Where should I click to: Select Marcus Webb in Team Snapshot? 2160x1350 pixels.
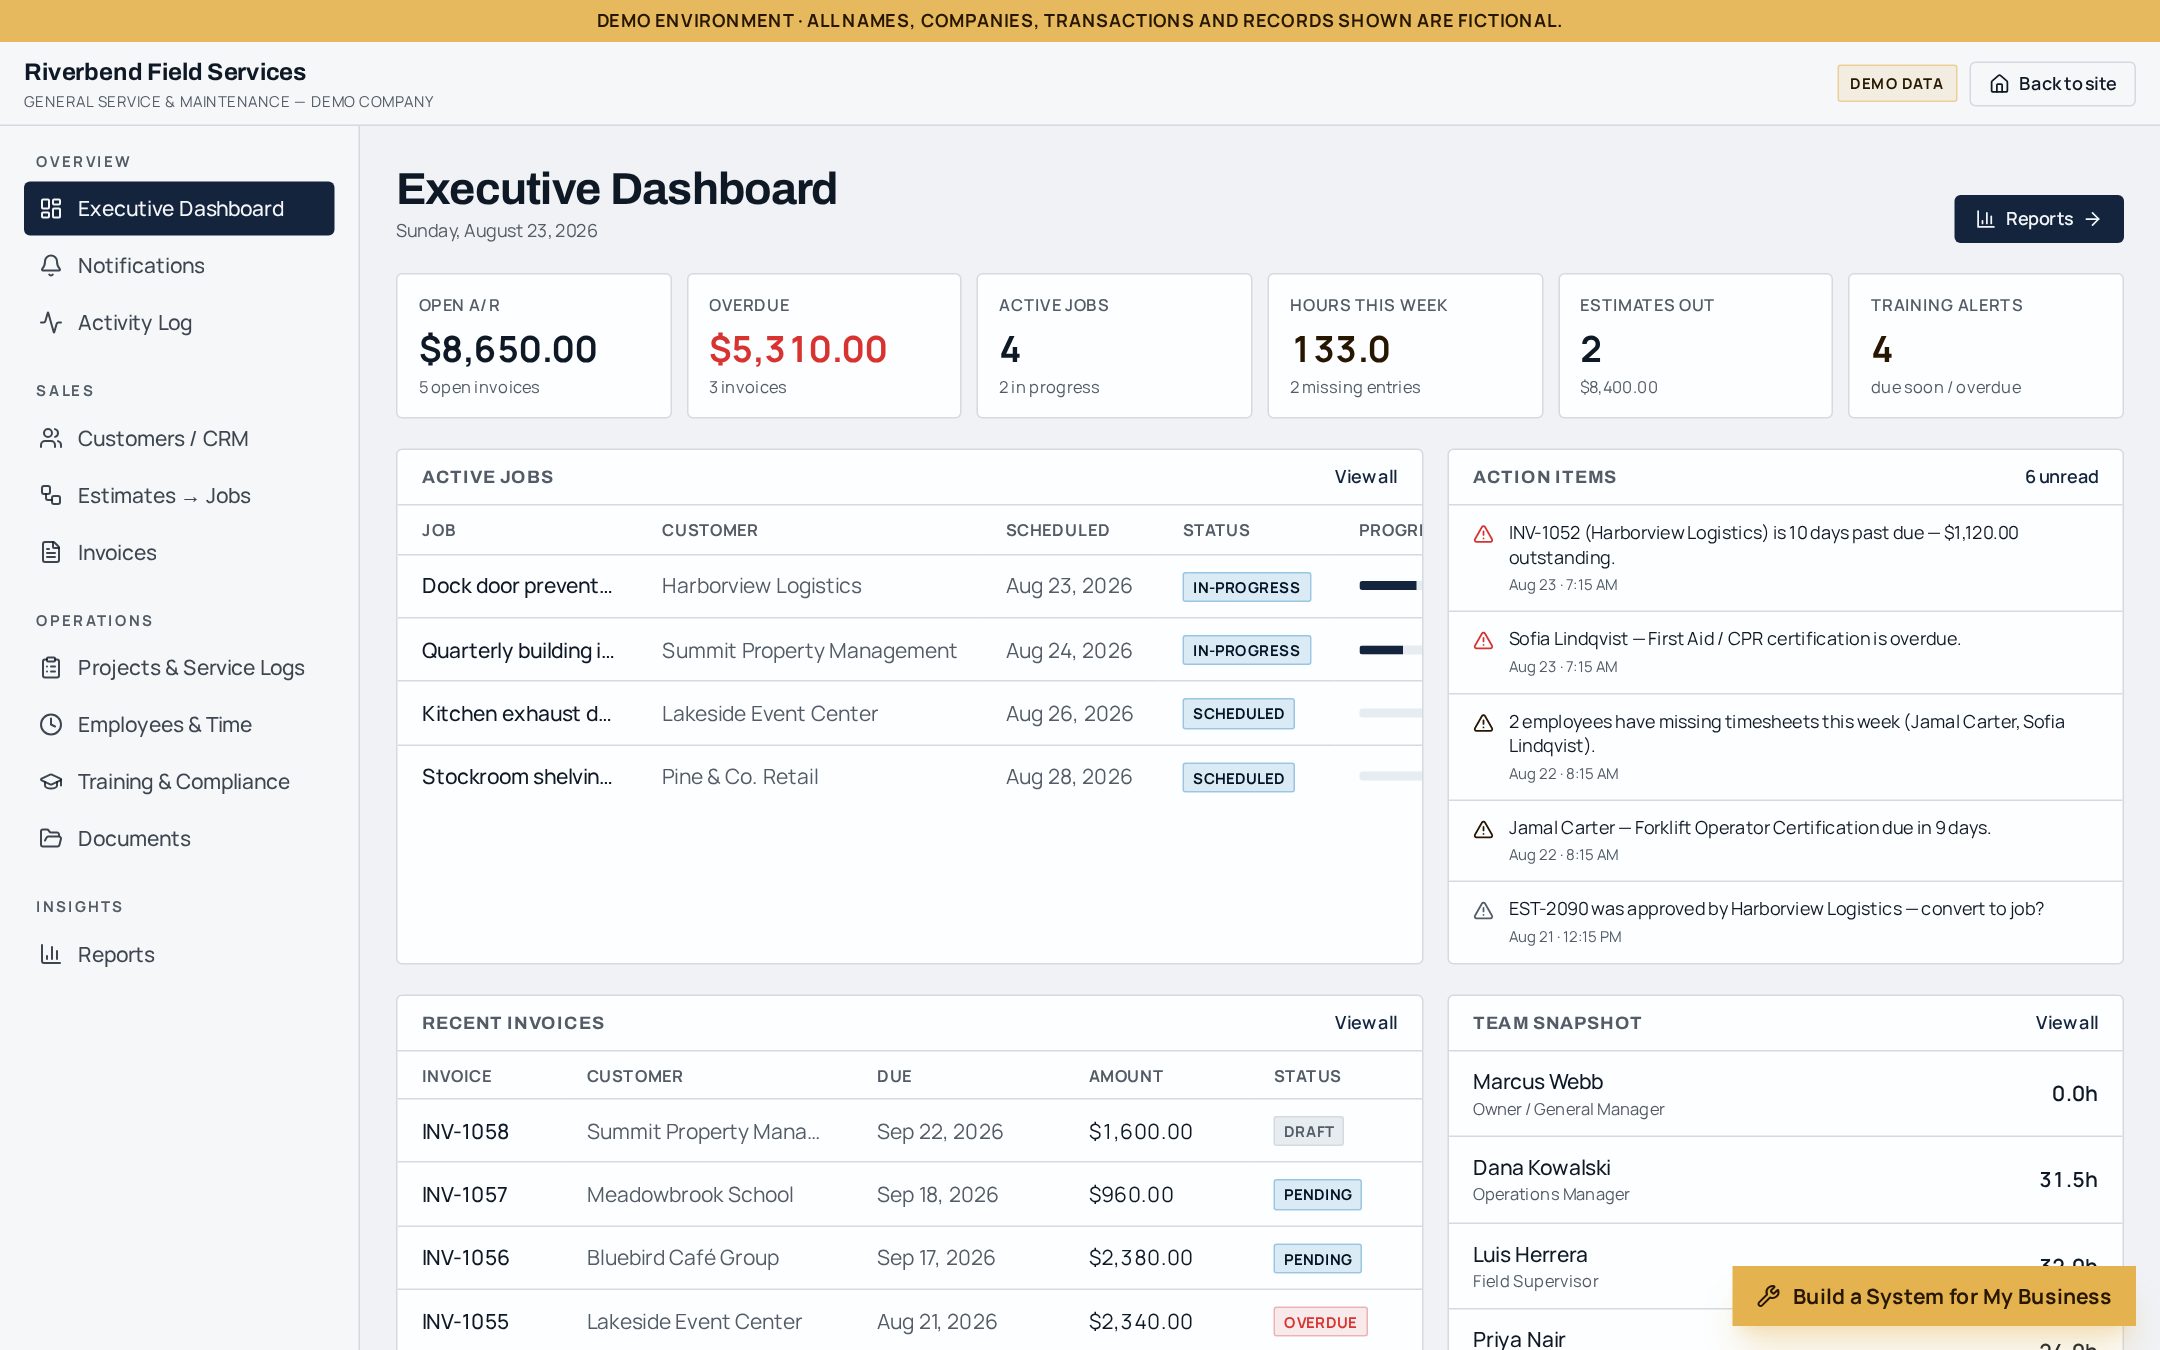(x=1785, y=1094)
